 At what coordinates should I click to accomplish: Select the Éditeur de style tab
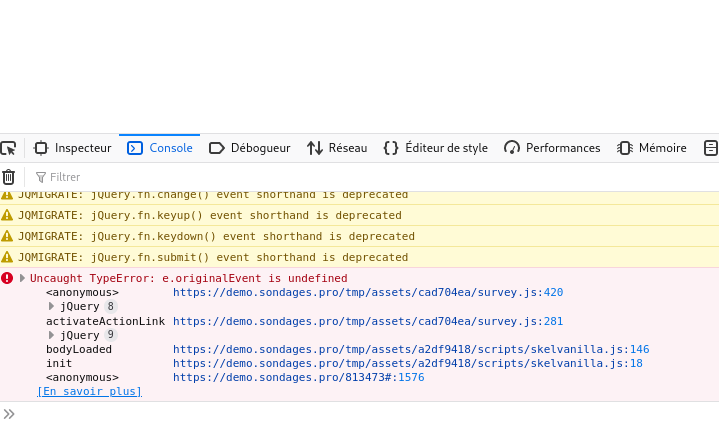pyautogui.click(x=436, y=148)
